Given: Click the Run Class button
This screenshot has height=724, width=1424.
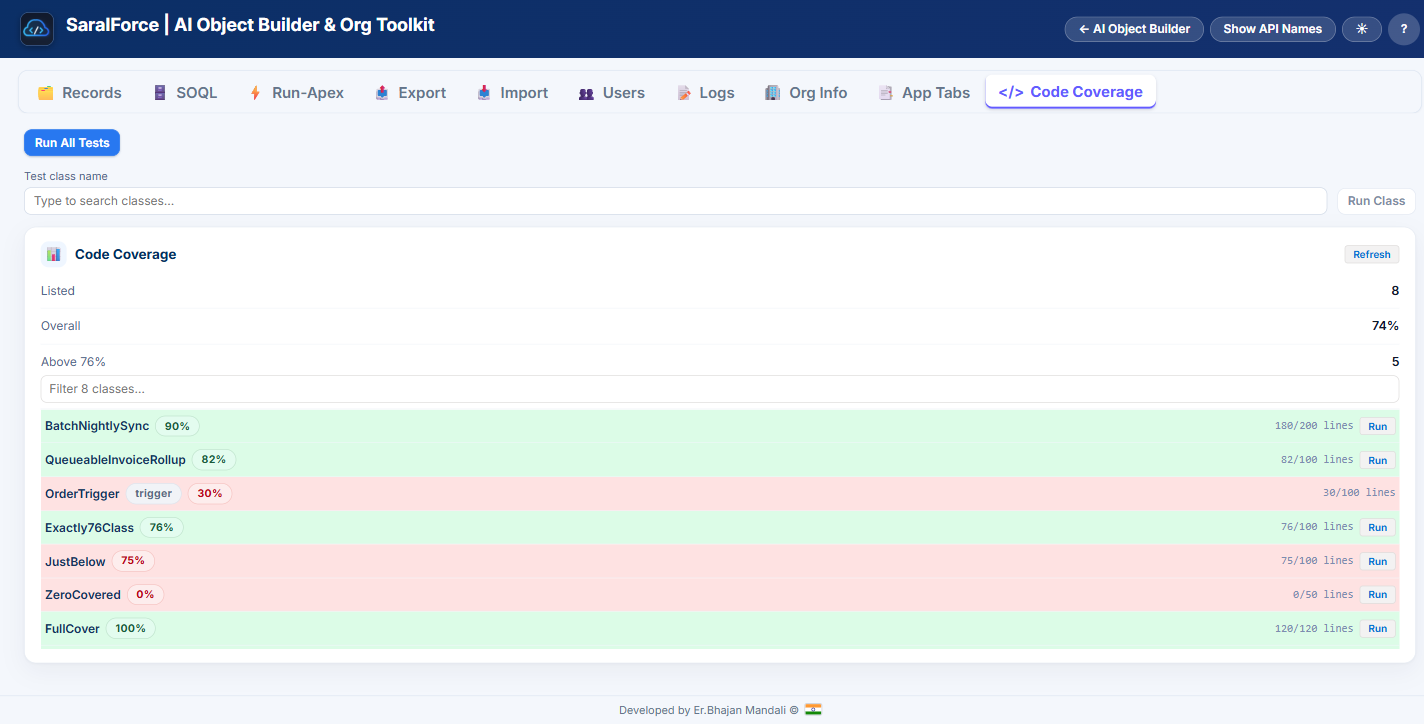Looking at the screenshot, I should (x=1376, y=201).
